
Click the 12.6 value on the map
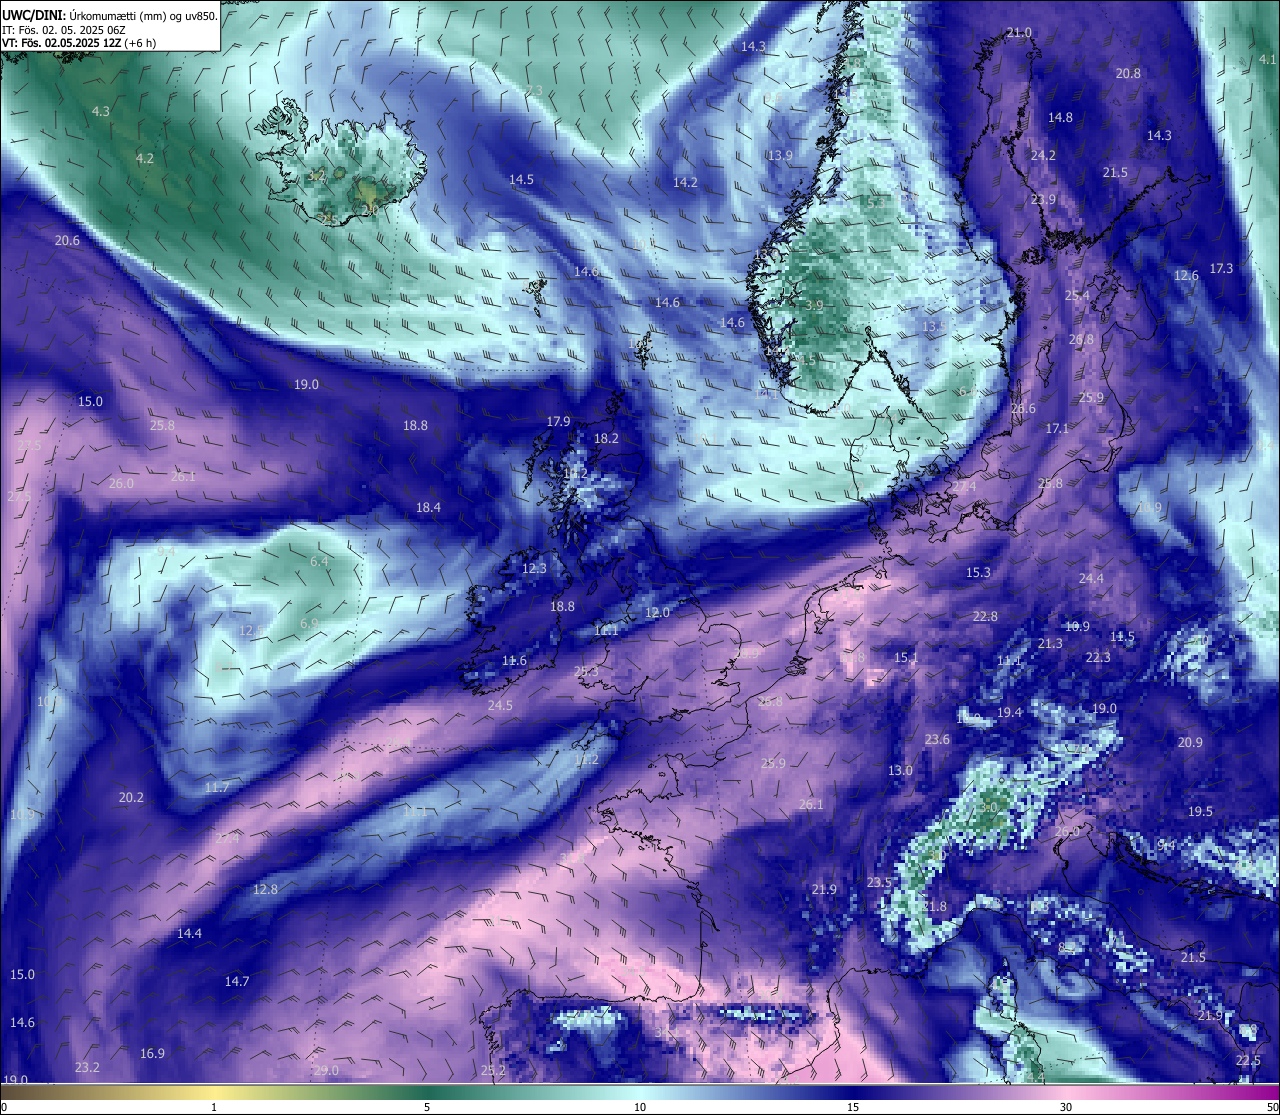coord(1186,275)
